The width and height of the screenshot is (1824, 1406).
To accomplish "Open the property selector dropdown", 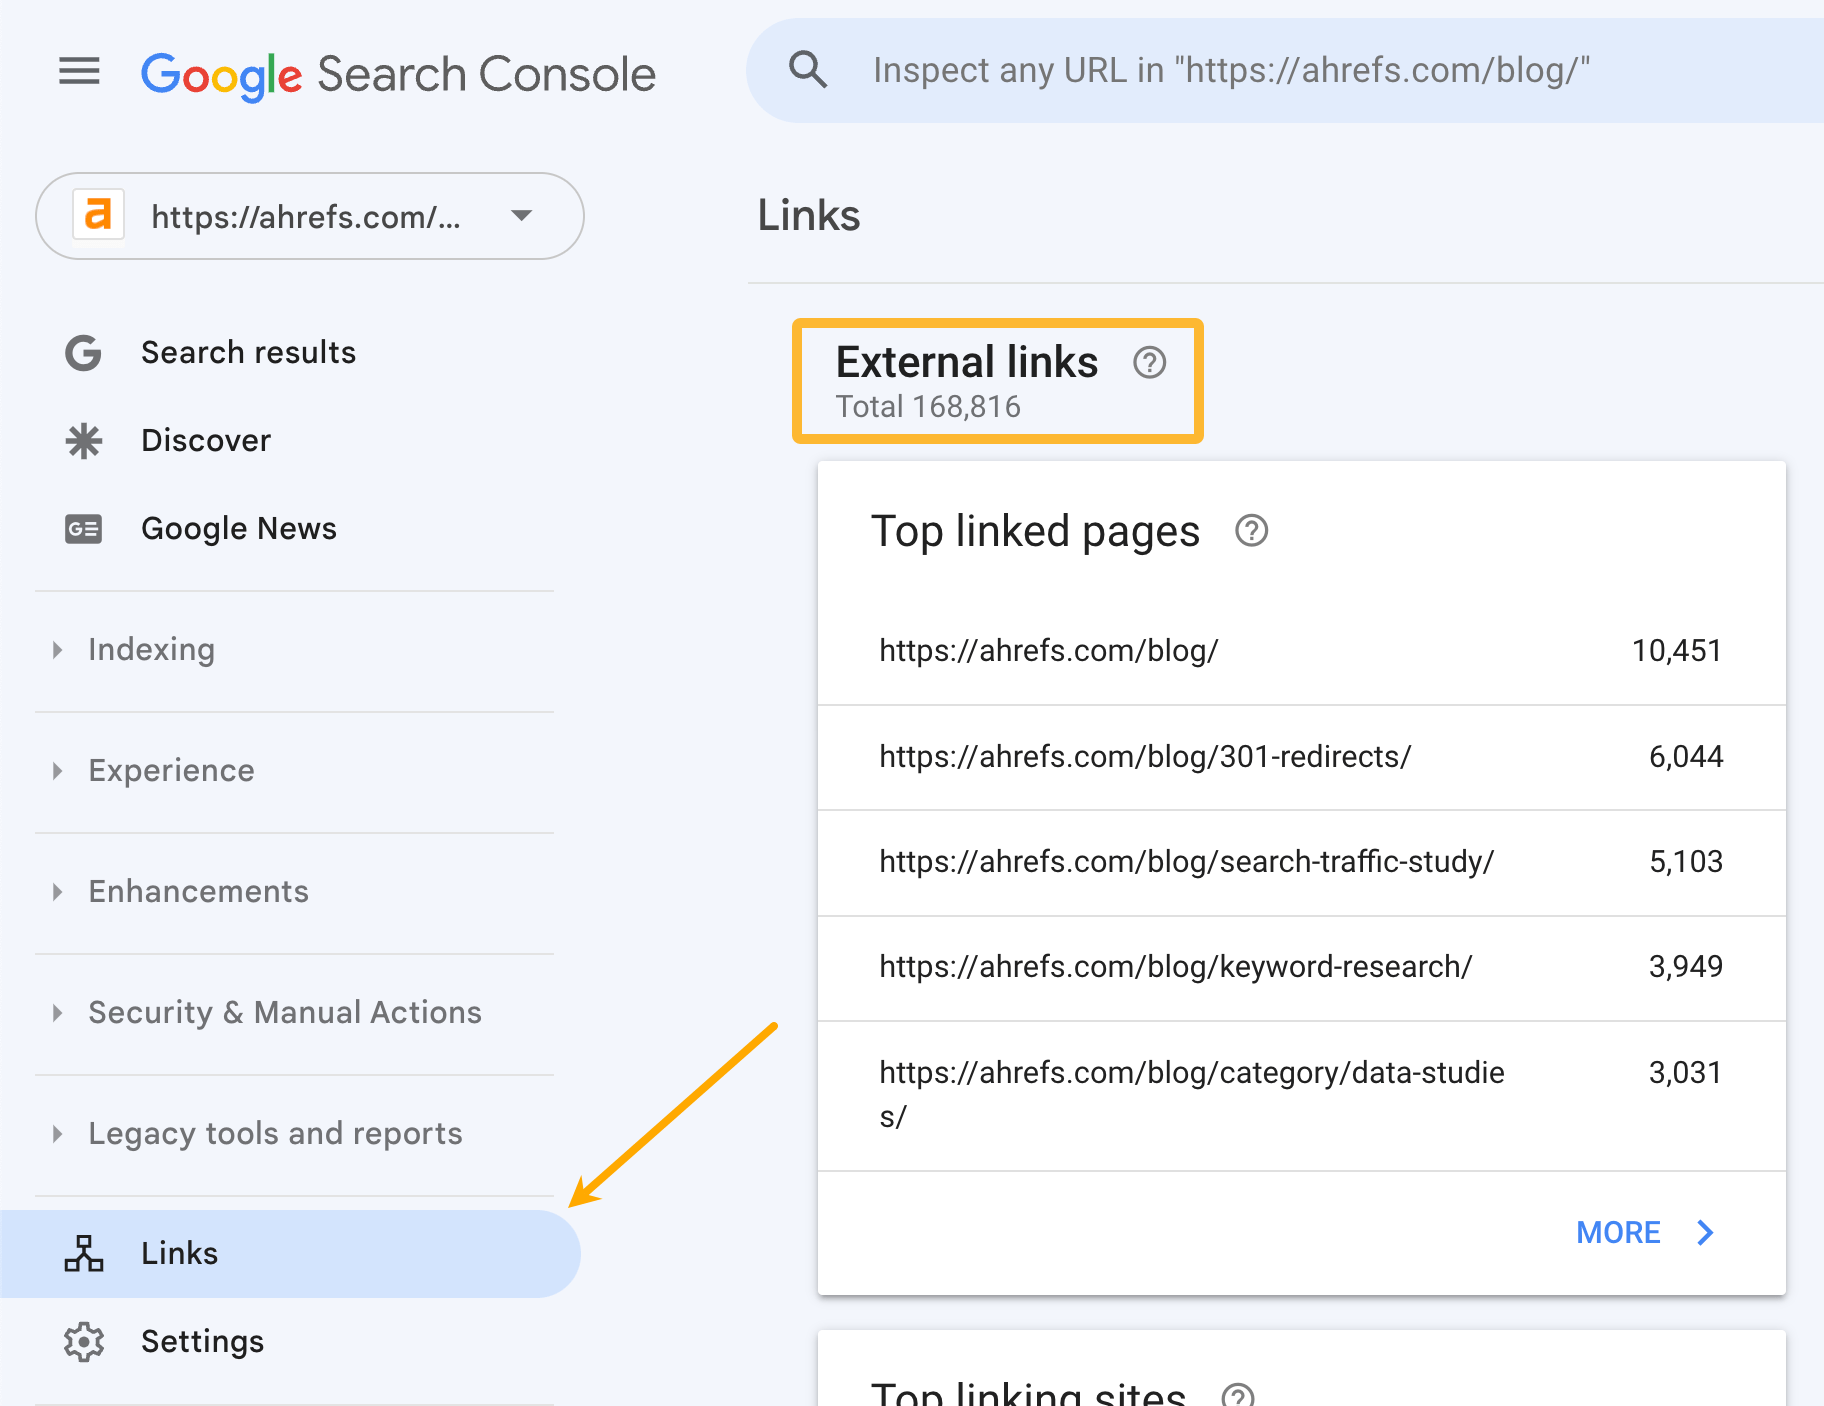I will click(x=521, y=216).
